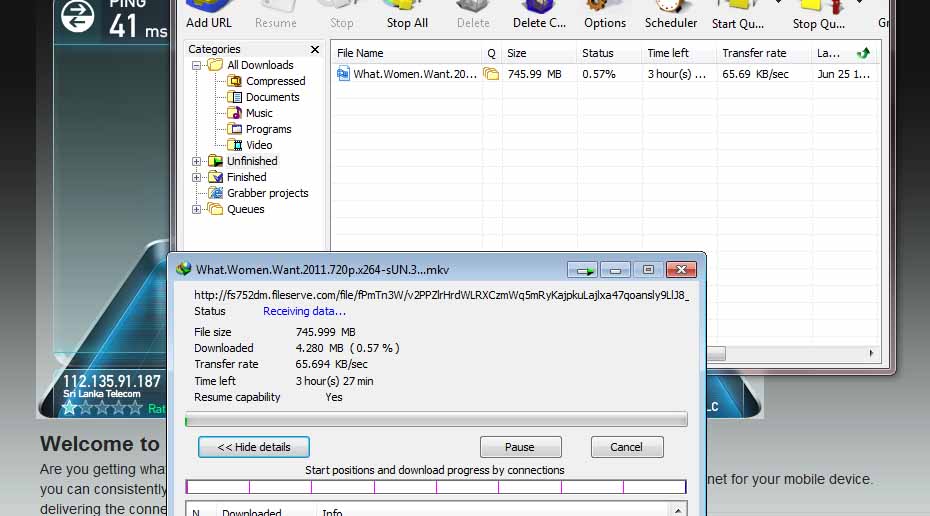This screenshot has height=516, width=930.
Task: Click the Hide details button
Action: [254, 447]
